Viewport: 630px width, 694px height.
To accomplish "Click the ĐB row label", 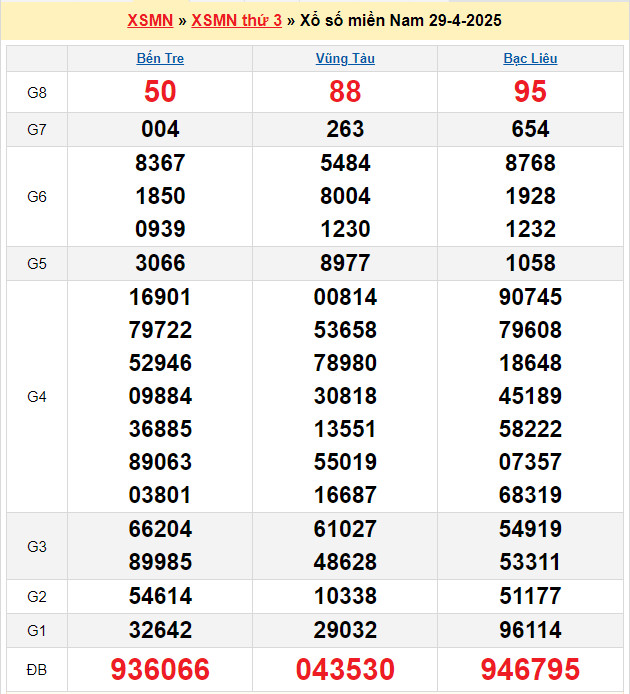I will pos(37,669).
